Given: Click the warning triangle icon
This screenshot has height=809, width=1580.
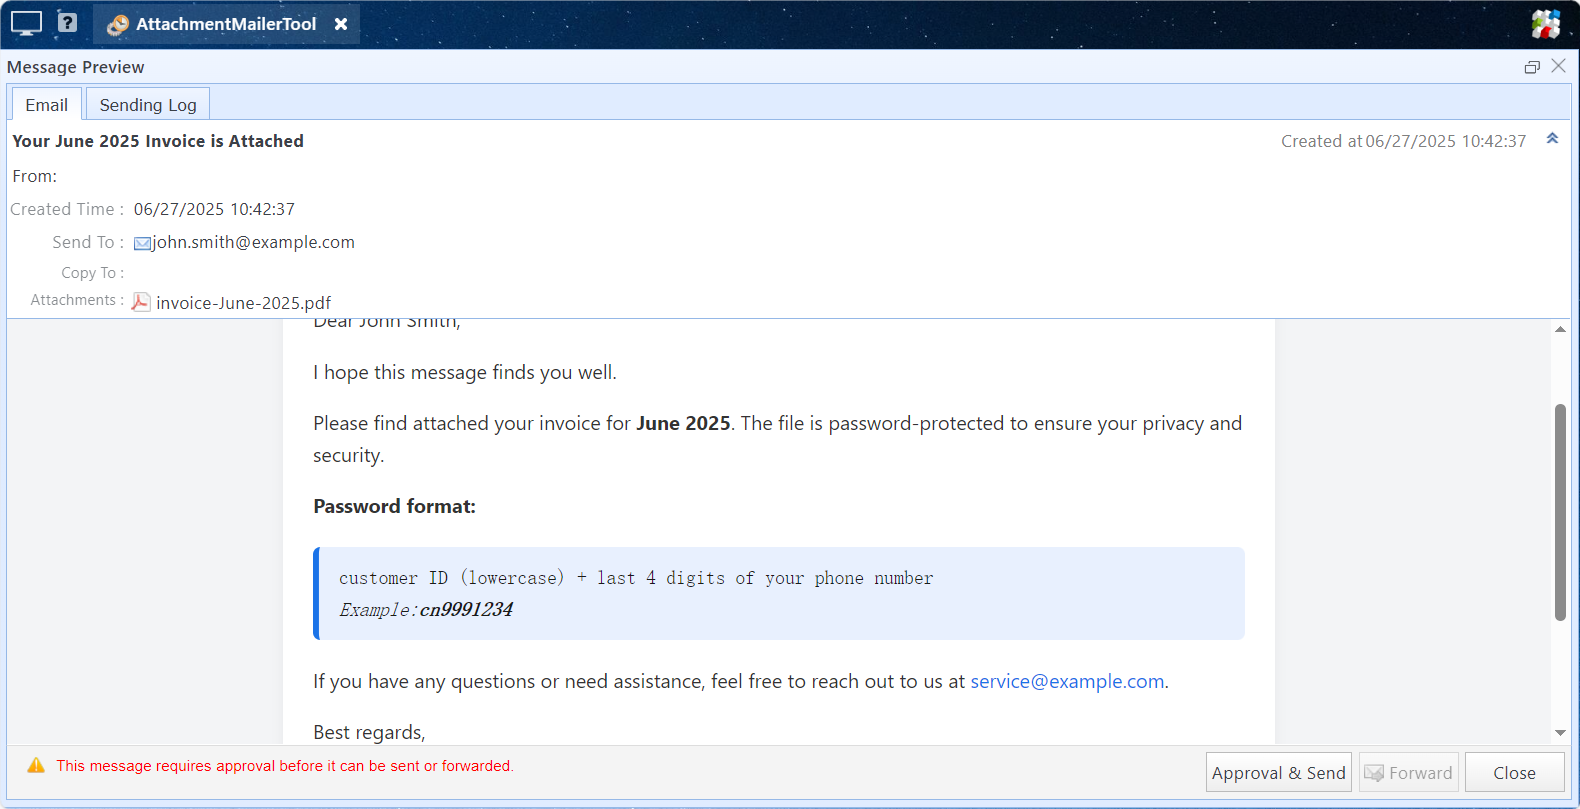Looking at the screenshot, I should (x=36, y=766).
